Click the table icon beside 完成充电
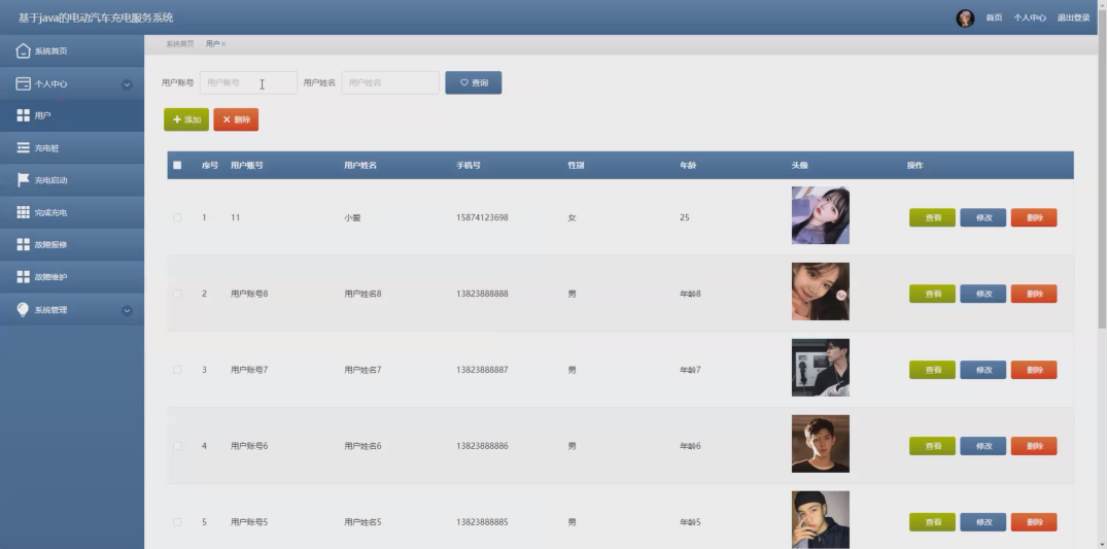1108x549 pixels. [23, 212]
